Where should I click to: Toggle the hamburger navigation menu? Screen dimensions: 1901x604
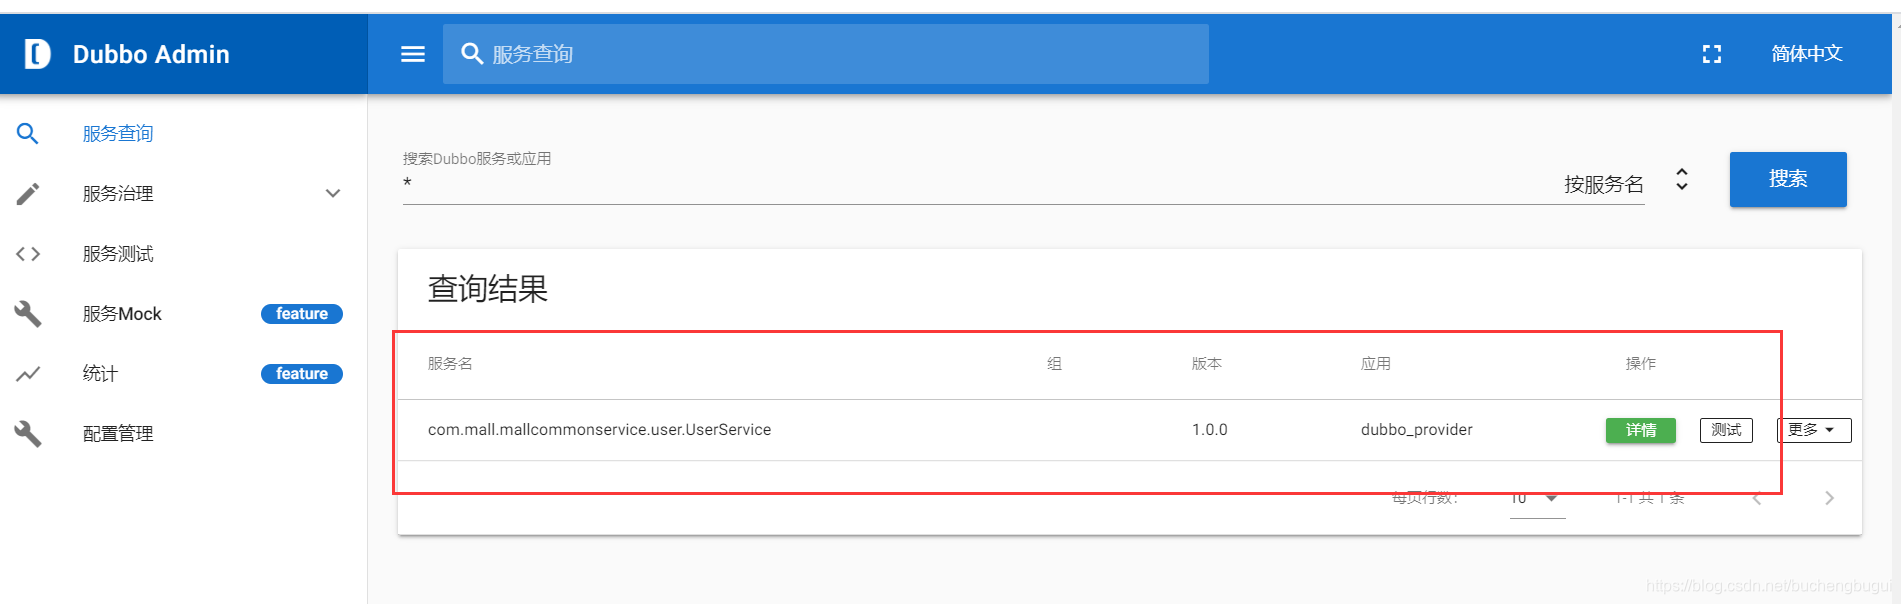point(413,54)
